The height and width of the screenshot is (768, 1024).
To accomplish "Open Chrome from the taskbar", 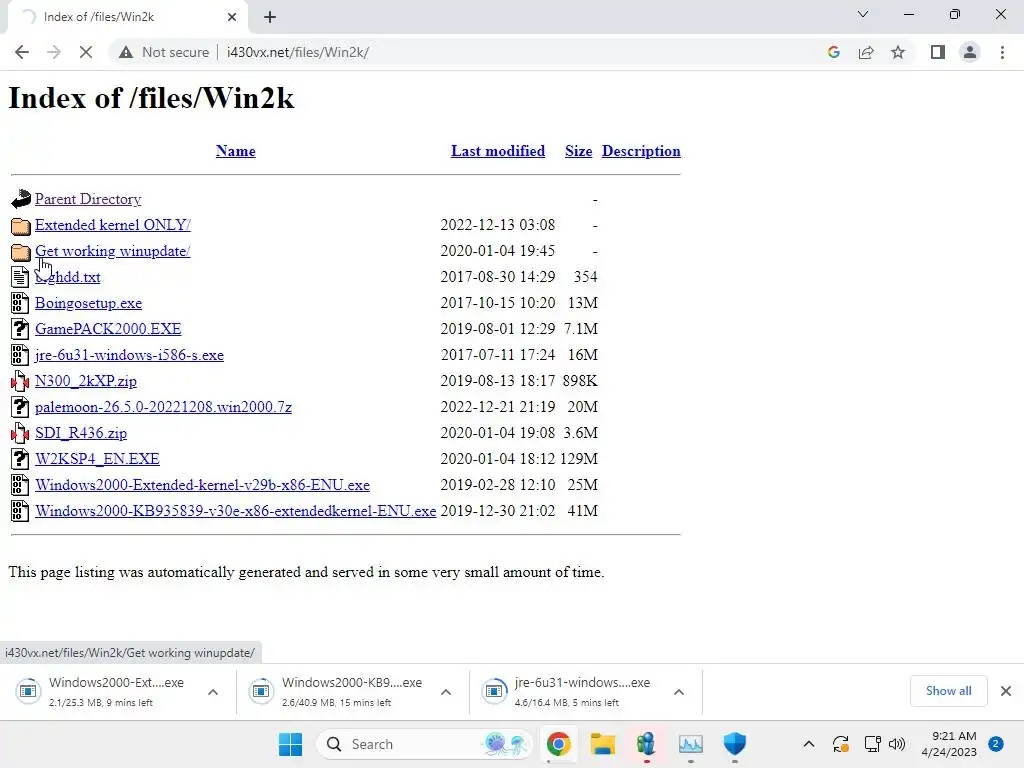I will (559, 744).
